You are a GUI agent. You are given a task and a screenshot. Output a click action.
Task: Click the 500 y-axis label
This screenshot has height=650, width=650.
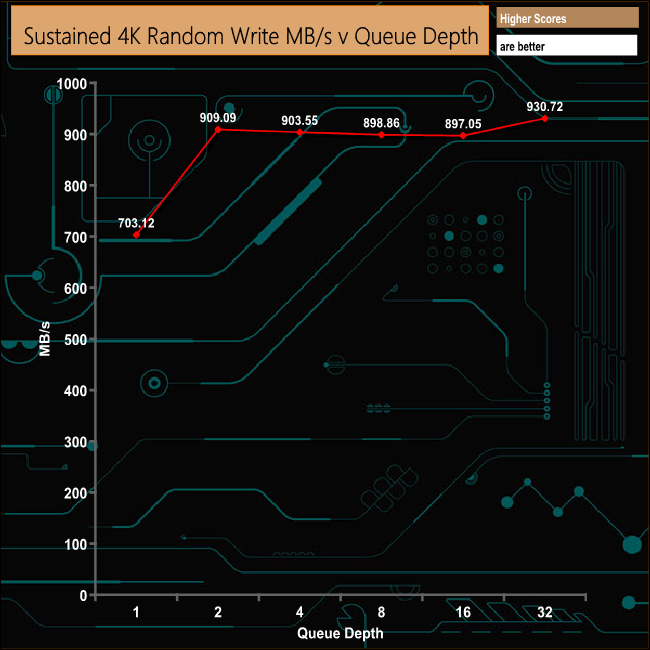75,340
